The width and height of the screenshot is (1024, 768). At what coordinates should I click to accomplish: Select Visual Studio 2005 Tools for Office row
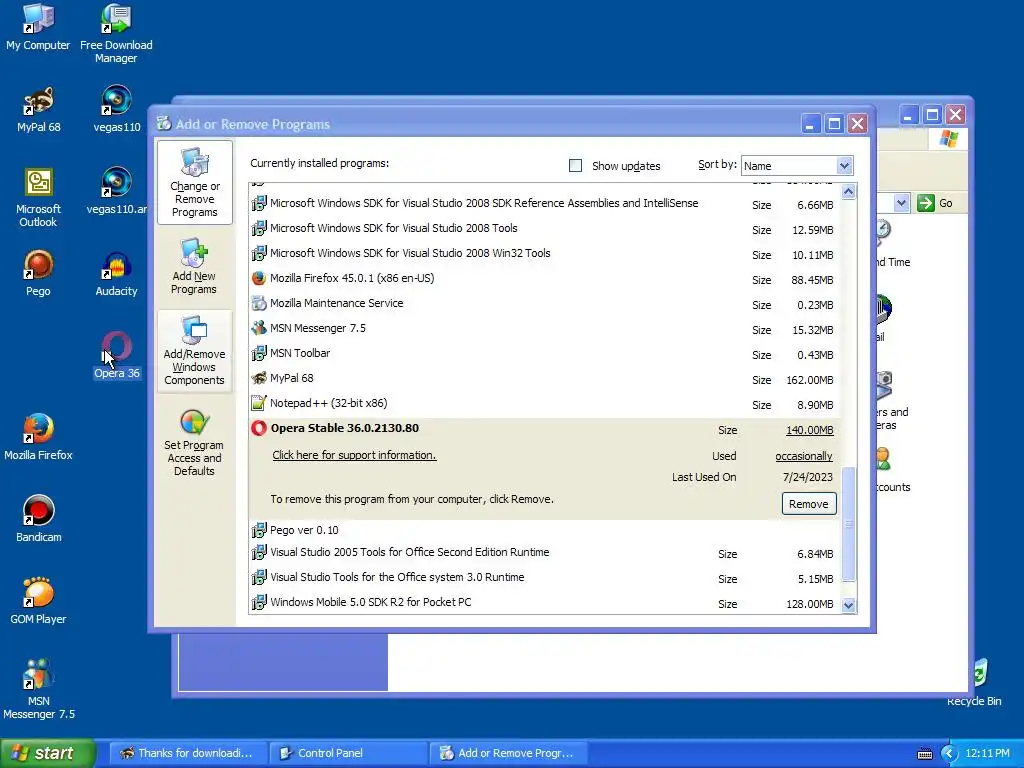543,552
